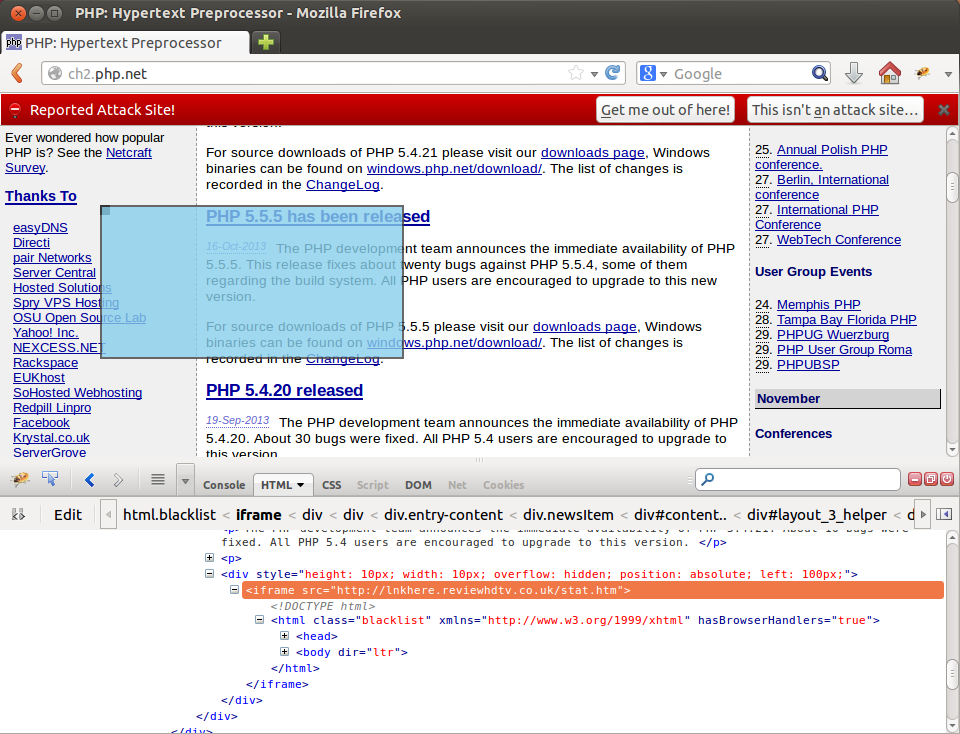The height and width of the screenshot is (734, 960).
Task: Click the November month header
Action: (847, 399)
